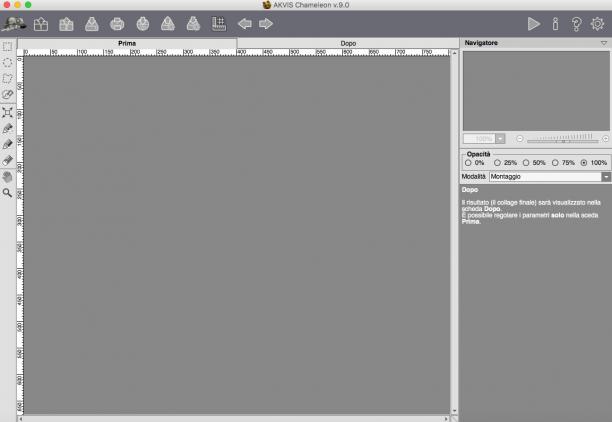Click the horizontal scrollbar left arrow
The height and width of the screenshot is (422, 612).
21,419
